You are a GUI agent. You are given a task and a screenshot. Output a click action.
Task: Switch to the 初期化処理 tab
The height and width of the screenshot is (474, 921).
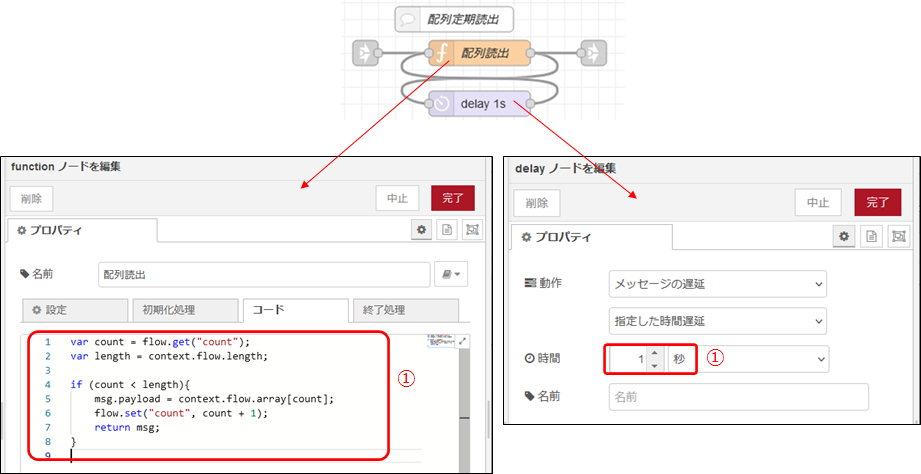pos(184,310)
